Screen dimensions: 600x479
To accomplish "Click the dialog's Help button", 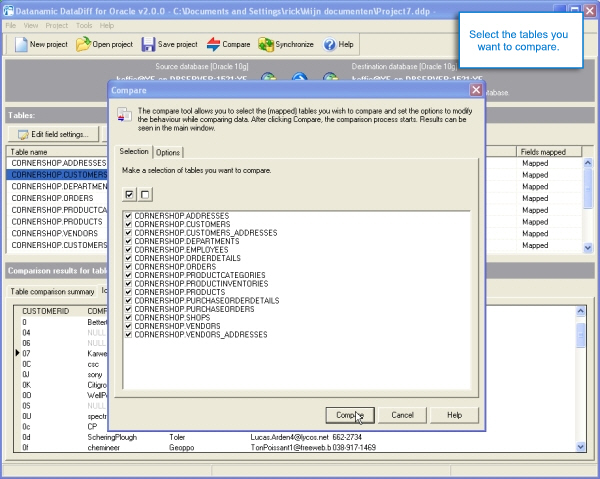I will 454,414.
